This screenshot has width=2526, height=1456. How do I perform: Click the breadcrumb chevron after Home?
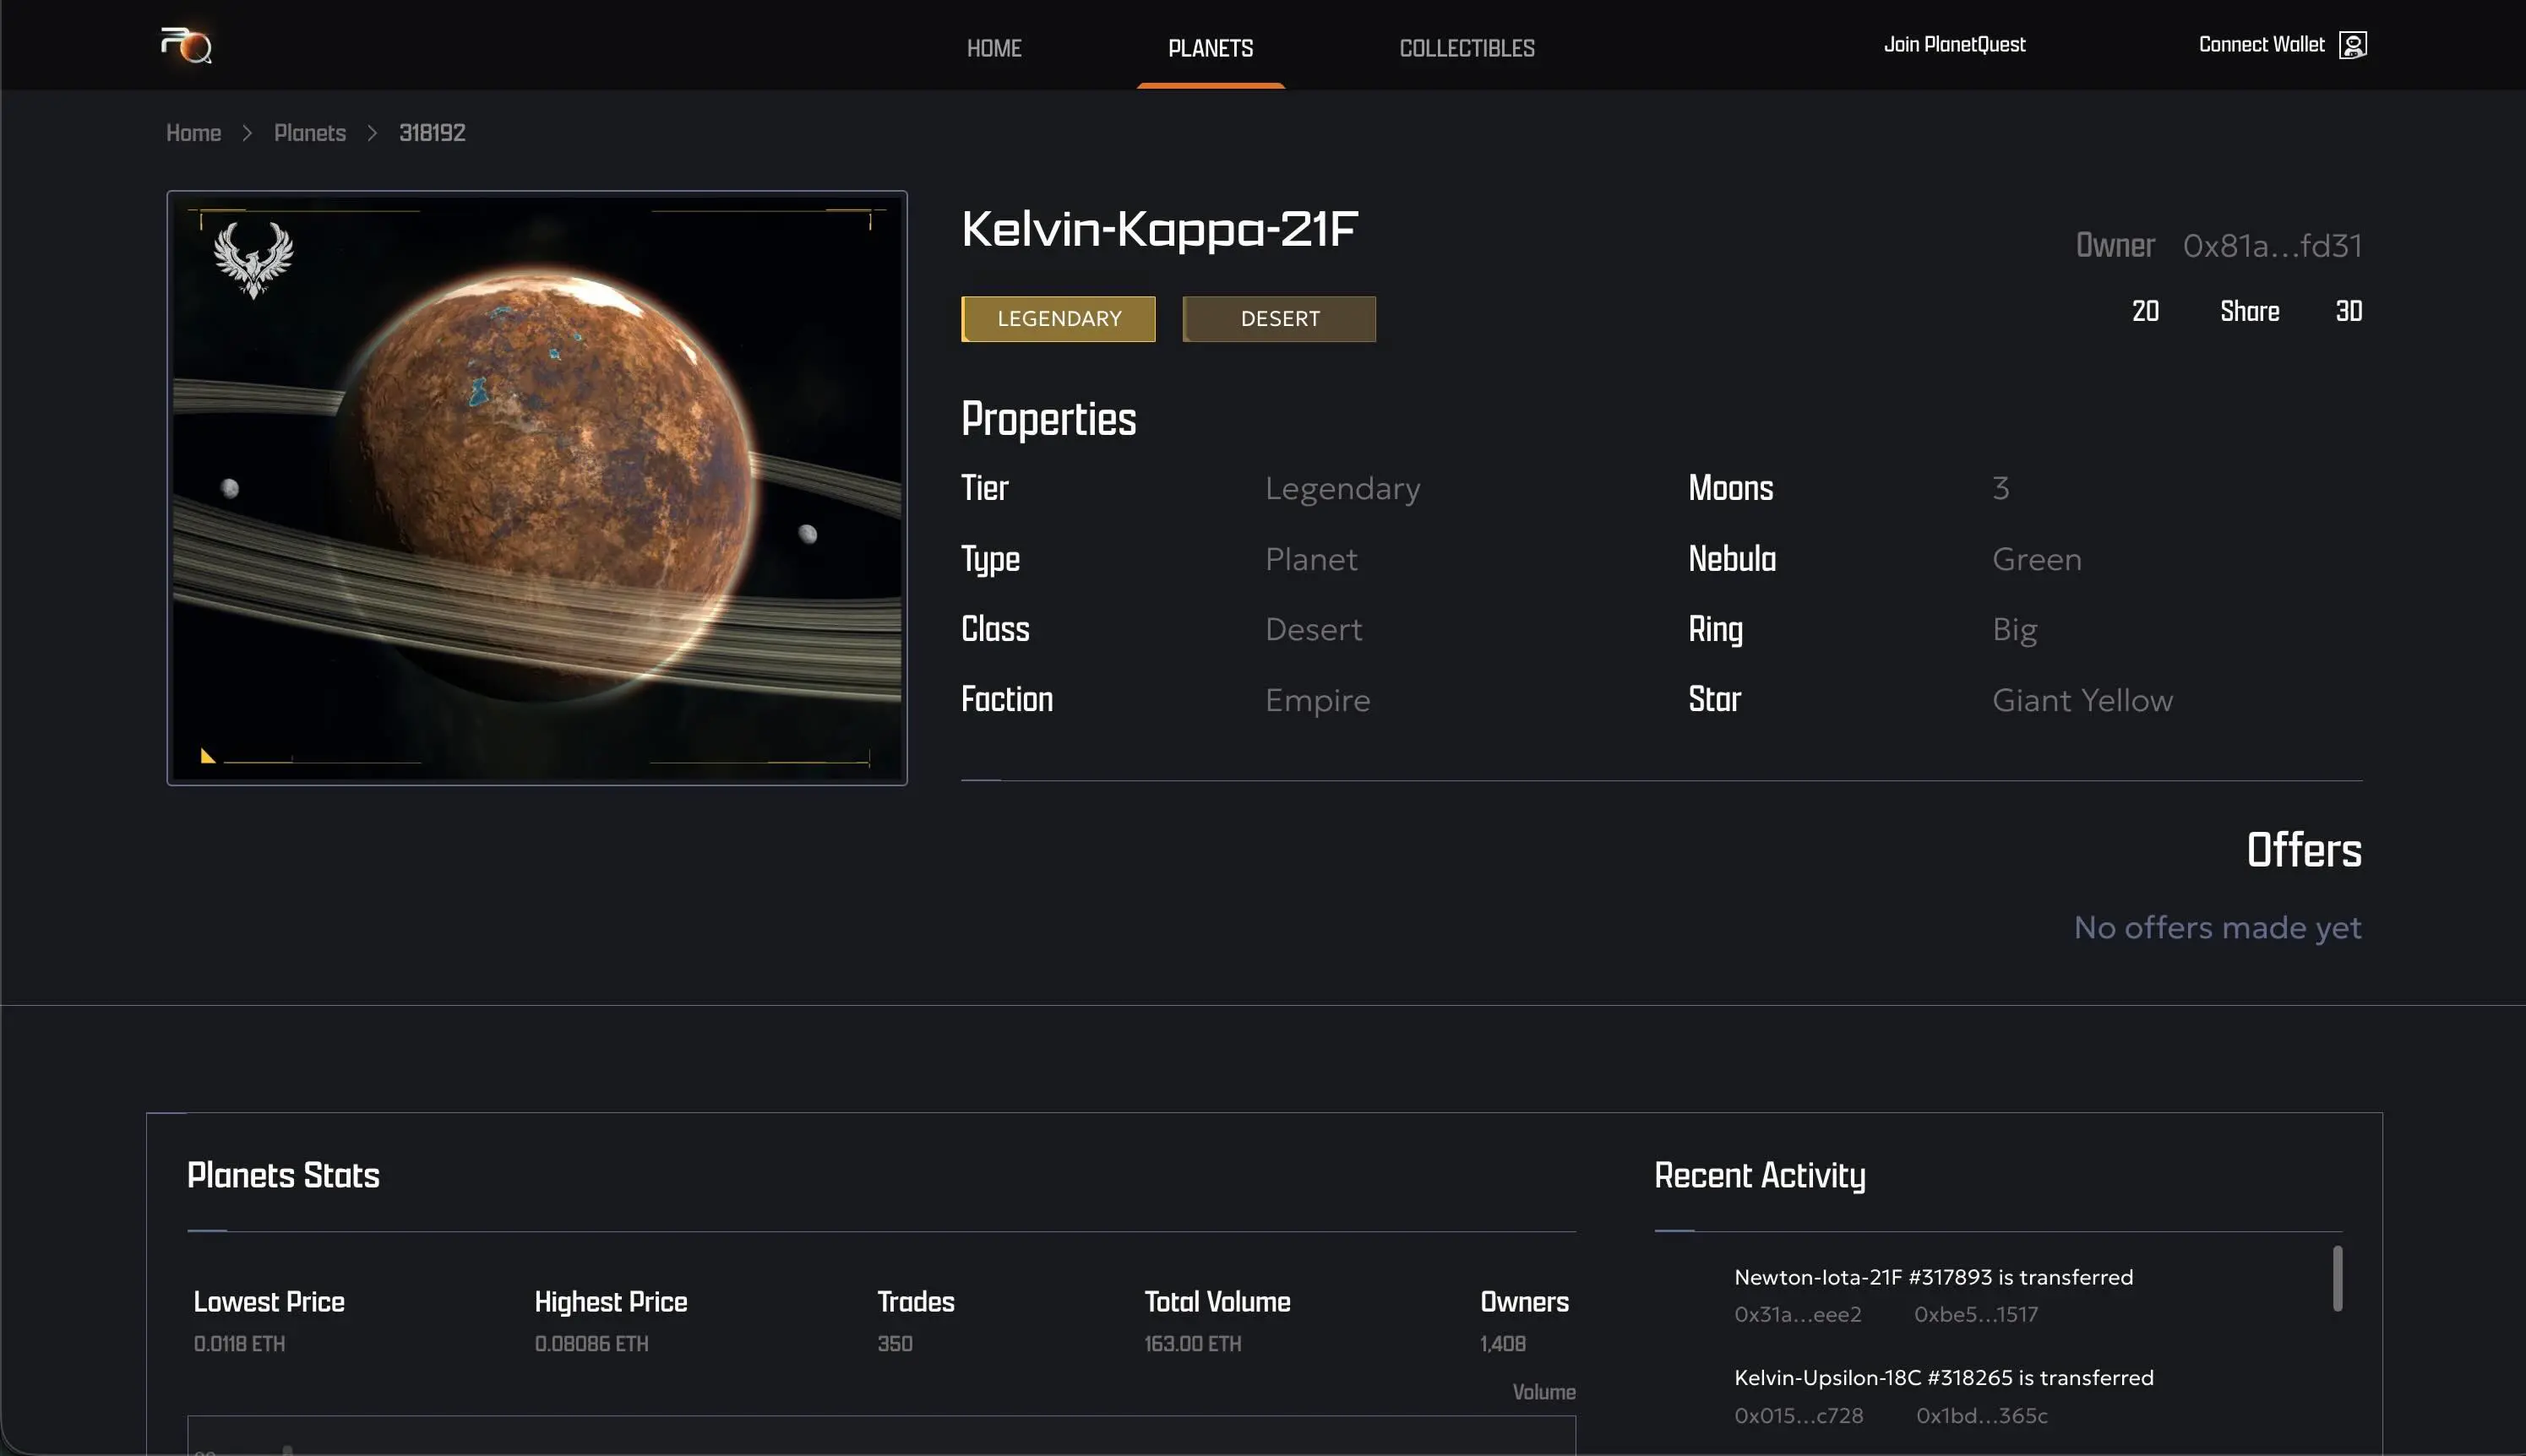247,133
